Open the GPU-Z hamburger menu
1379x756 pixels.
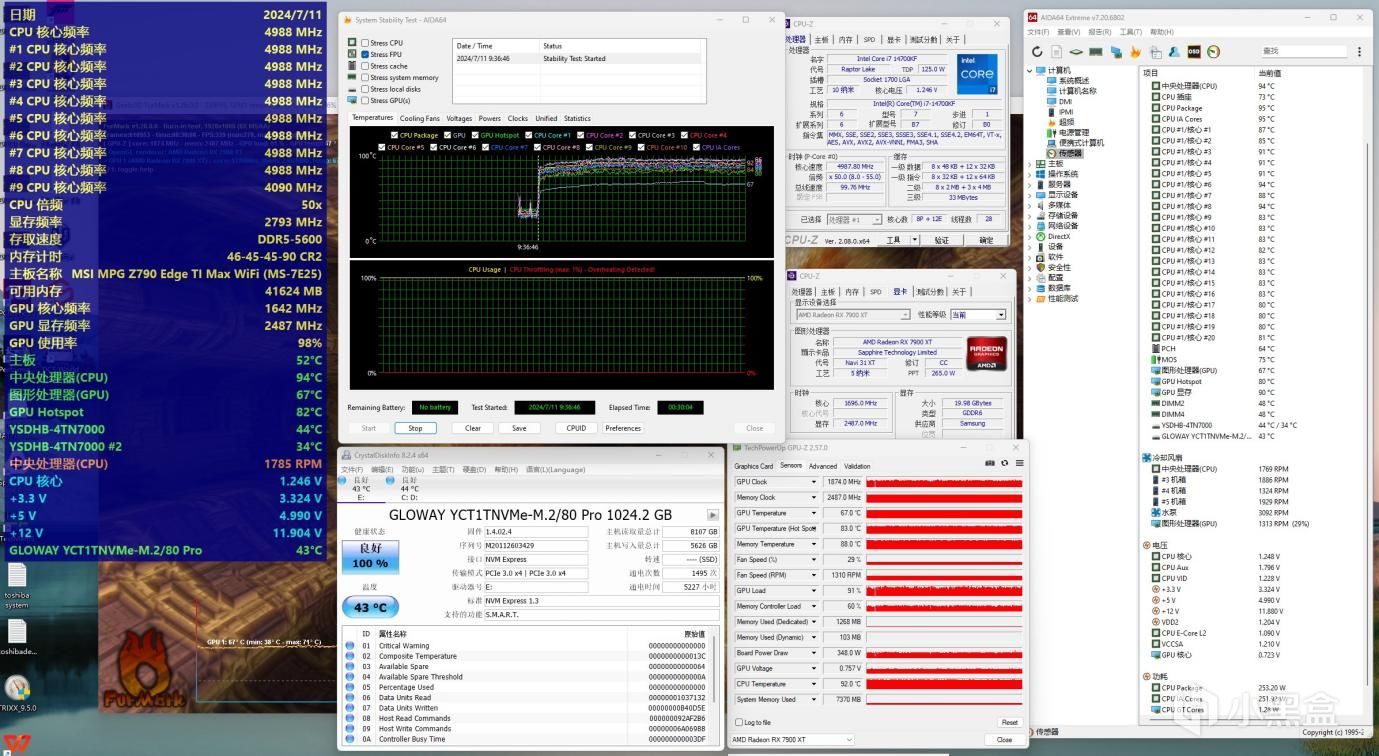(1019, 464)
